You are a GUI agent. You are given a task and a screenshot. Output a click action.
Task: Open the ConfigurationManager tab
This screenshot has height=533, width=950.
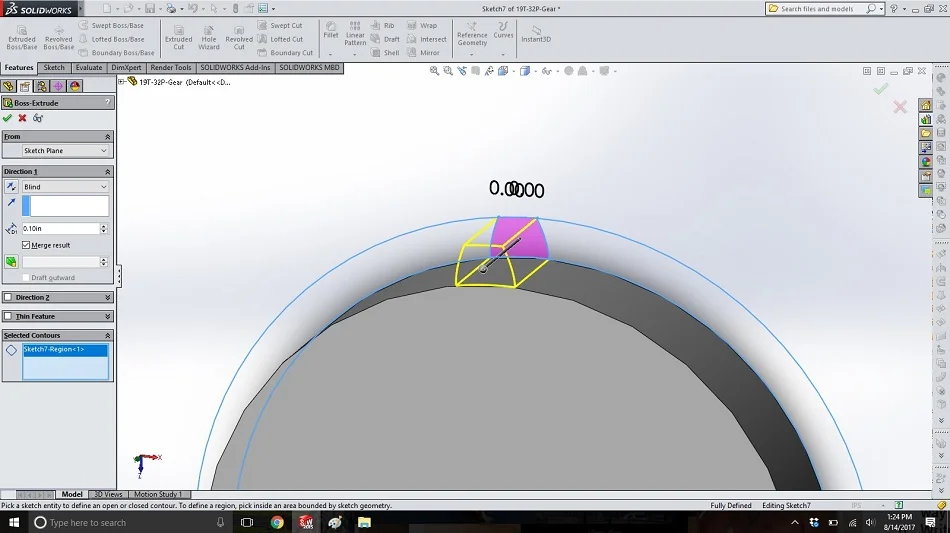coord(41,86)
